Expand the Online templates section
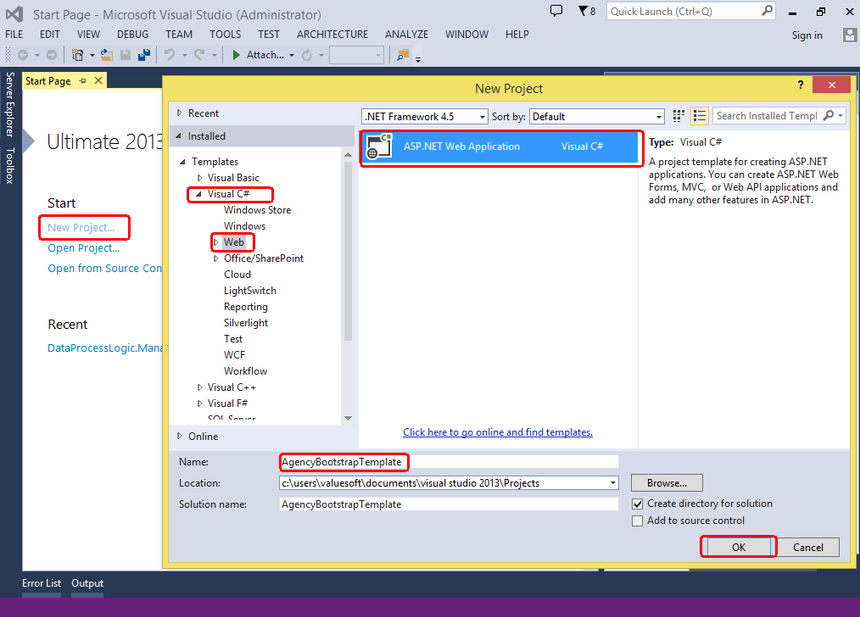This screenshot has height=617, width=860. pyautogui.click(x=180, y=436)
